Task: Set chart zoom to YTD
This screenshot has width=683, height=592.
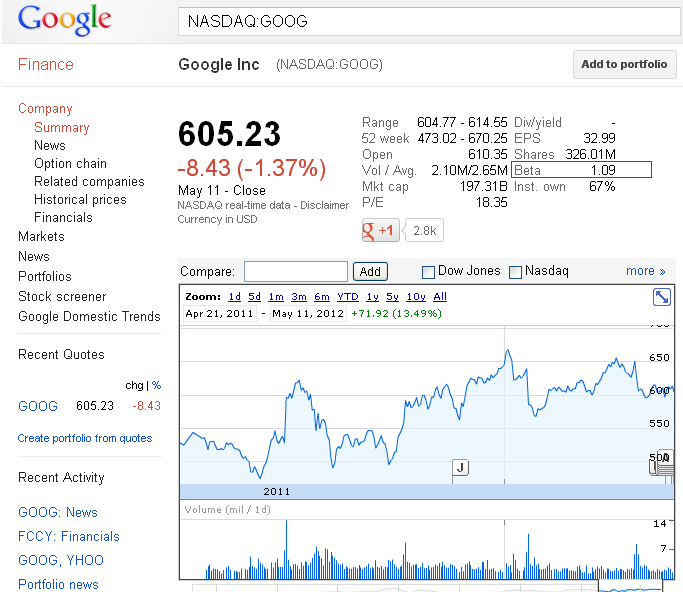Action: point(348,297)
